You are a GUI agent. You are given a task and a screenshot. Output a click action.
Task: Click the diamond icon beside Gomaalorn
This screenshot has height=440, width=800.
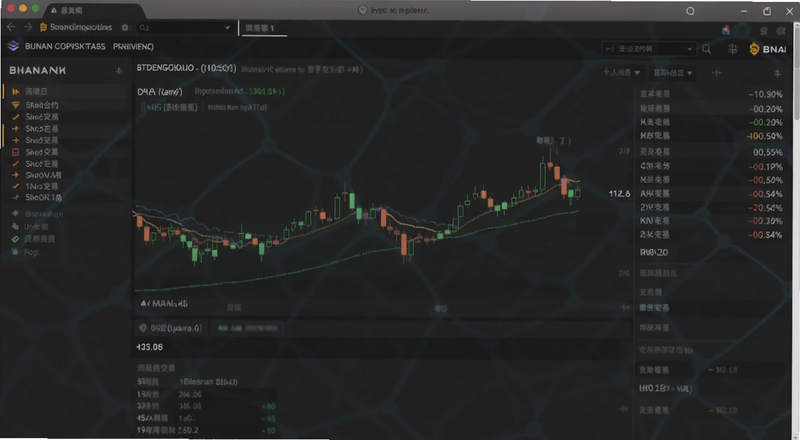pyautogui.click(x=15, y=213)
